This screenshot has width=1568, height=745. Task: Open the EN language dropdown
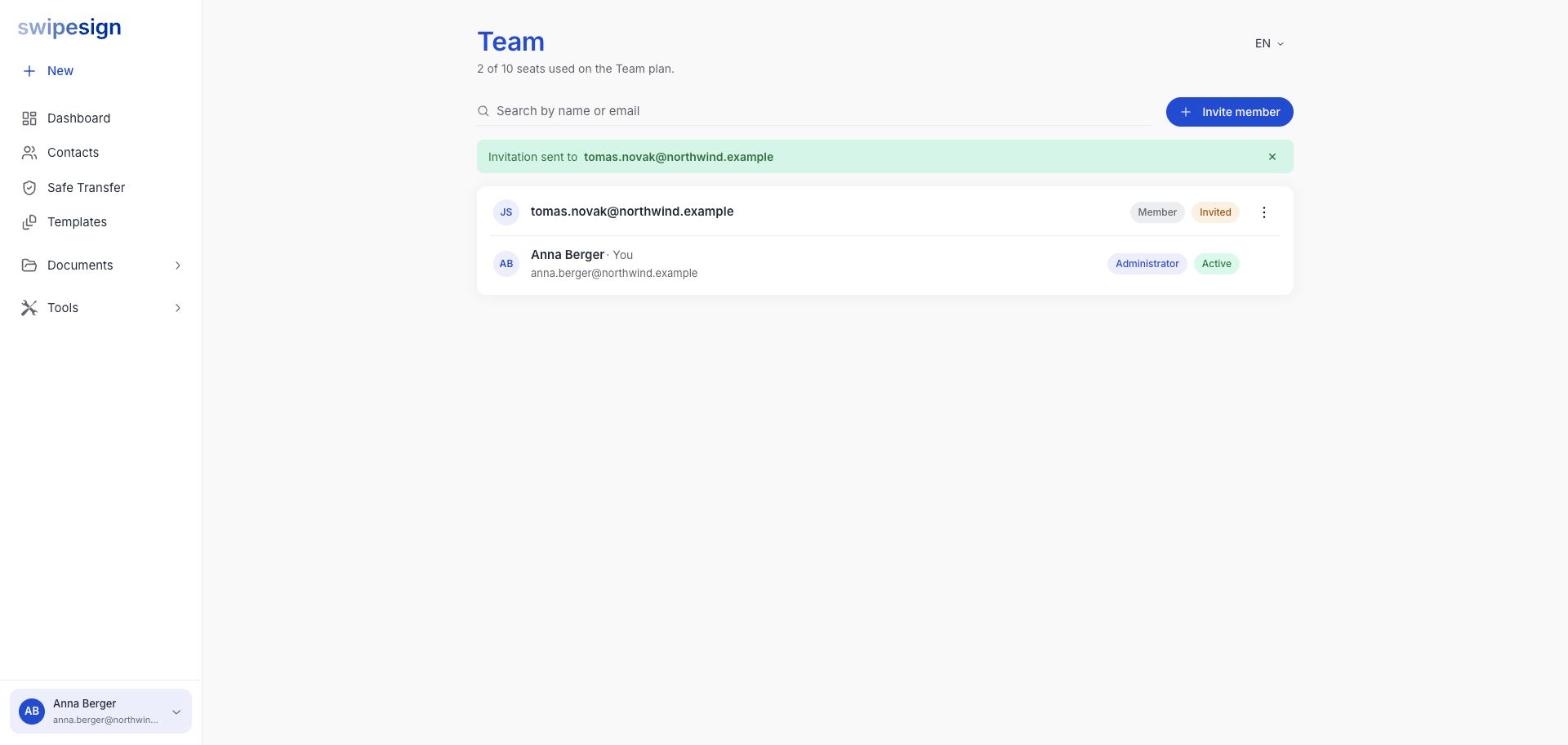click(x=1269, y=44)
